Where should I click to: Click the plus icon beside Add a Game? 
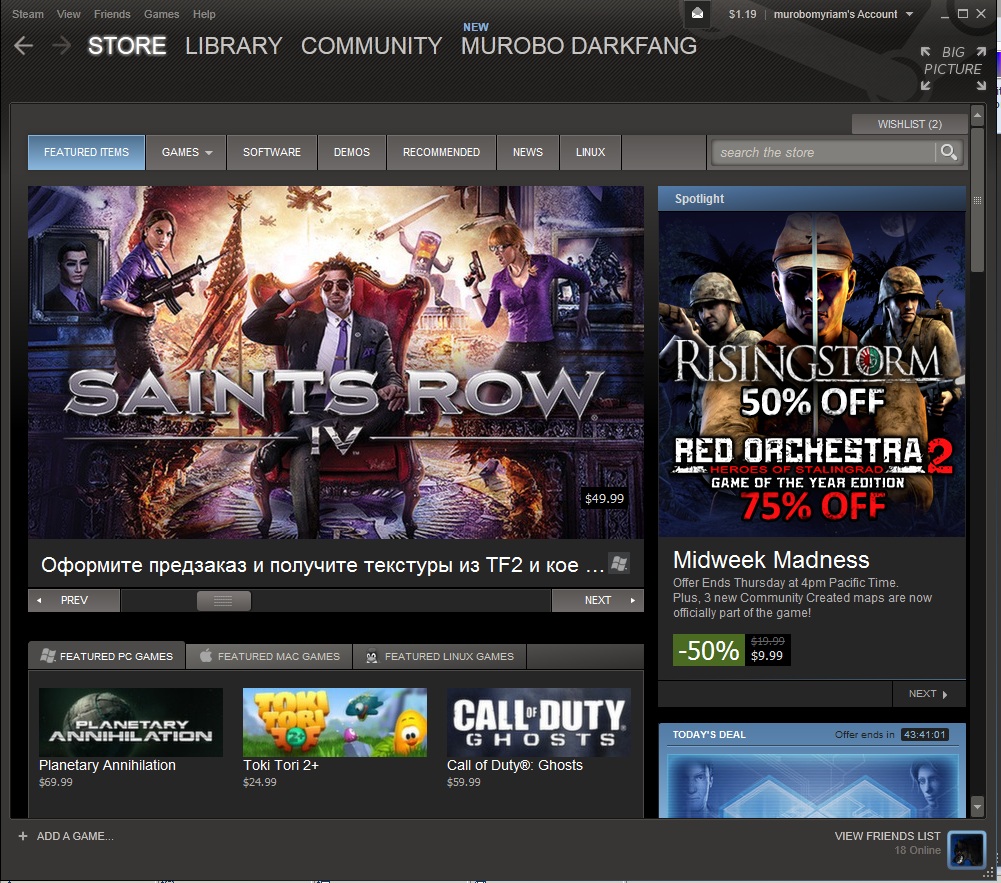tap(23, 836)
